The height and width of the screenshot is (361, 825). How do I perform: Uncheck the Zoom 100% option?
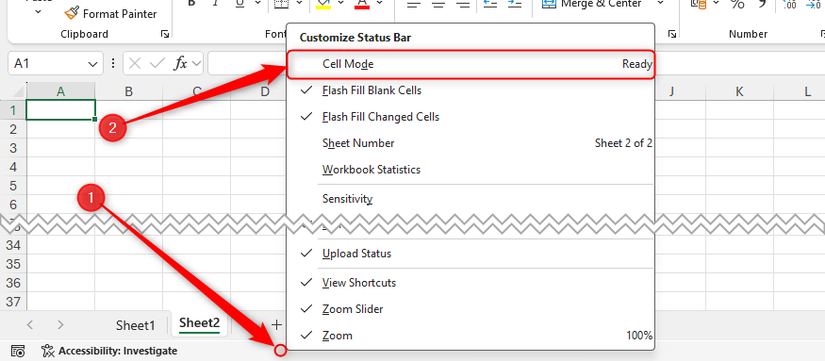point(470,335)
